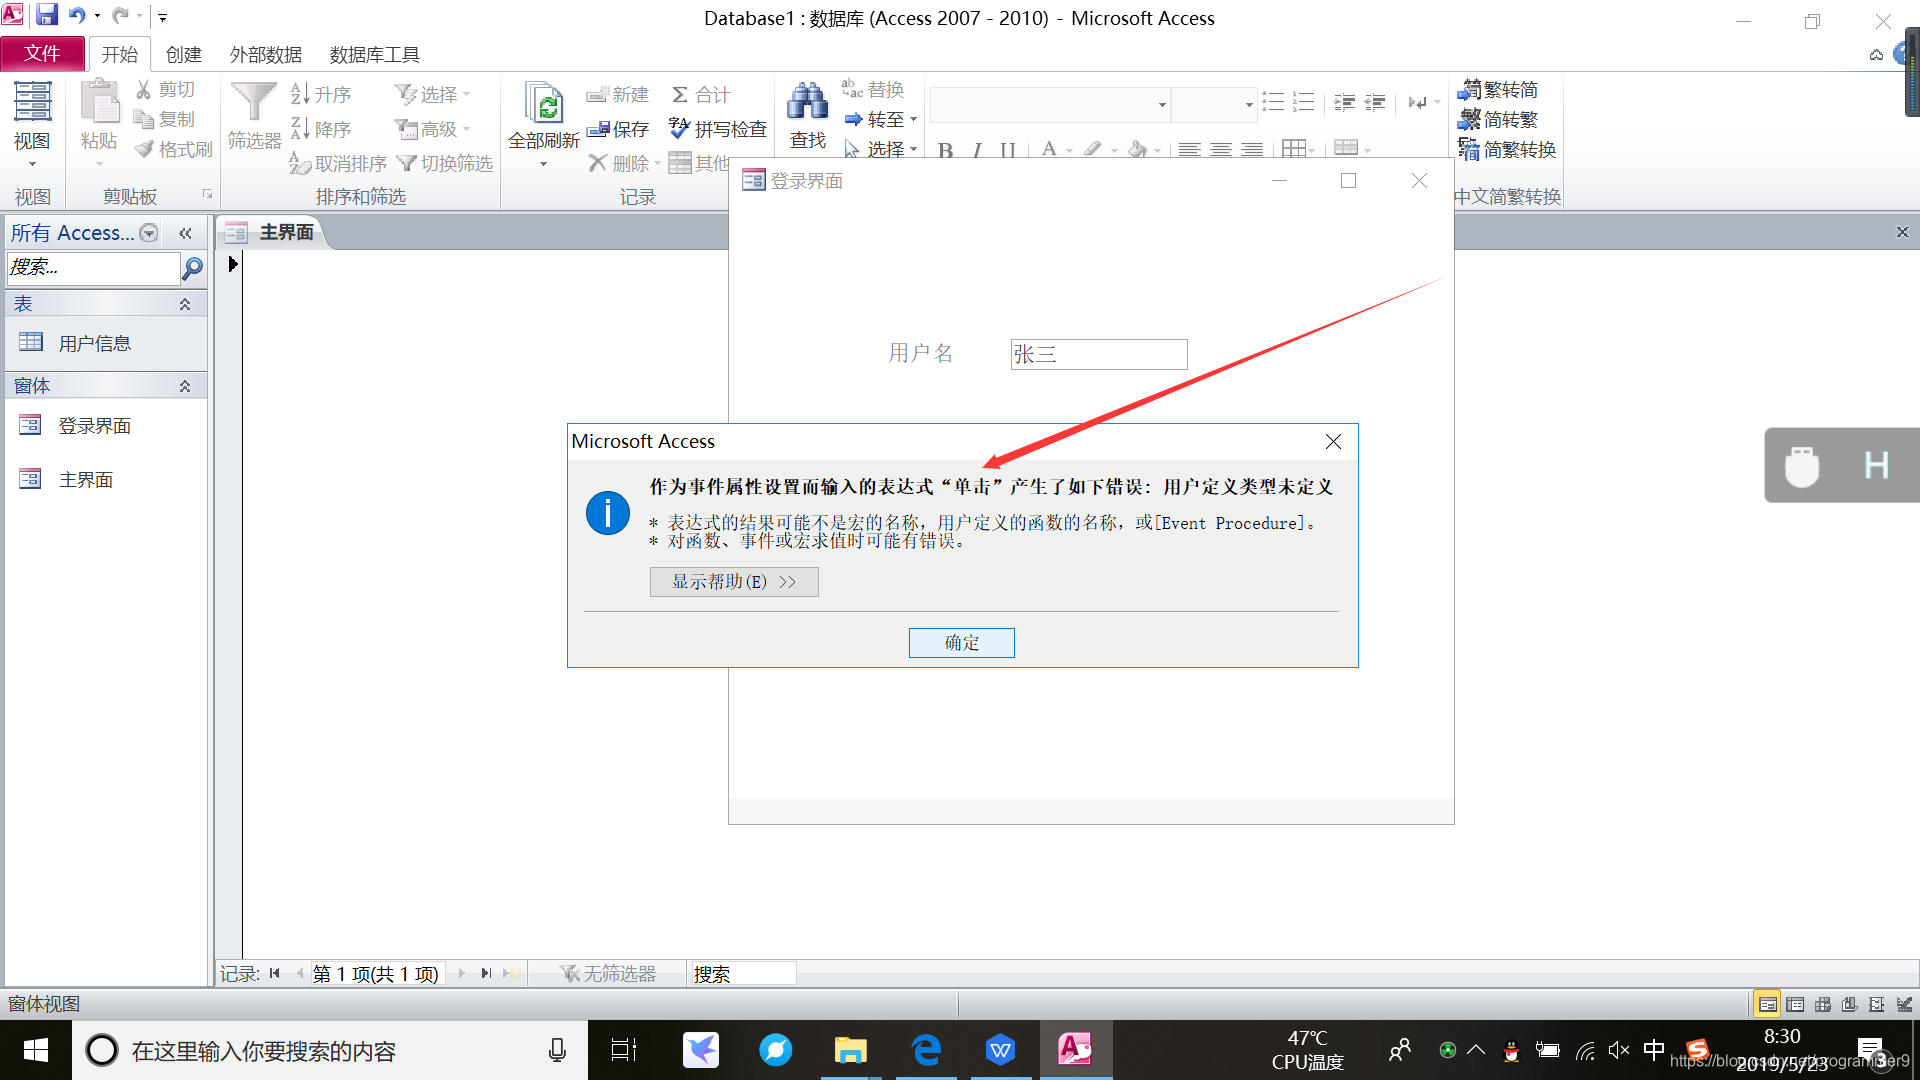1920x1080 pixels.
Task: Click the 复制 (Copy) icon
Action: (x=144, y=119)
